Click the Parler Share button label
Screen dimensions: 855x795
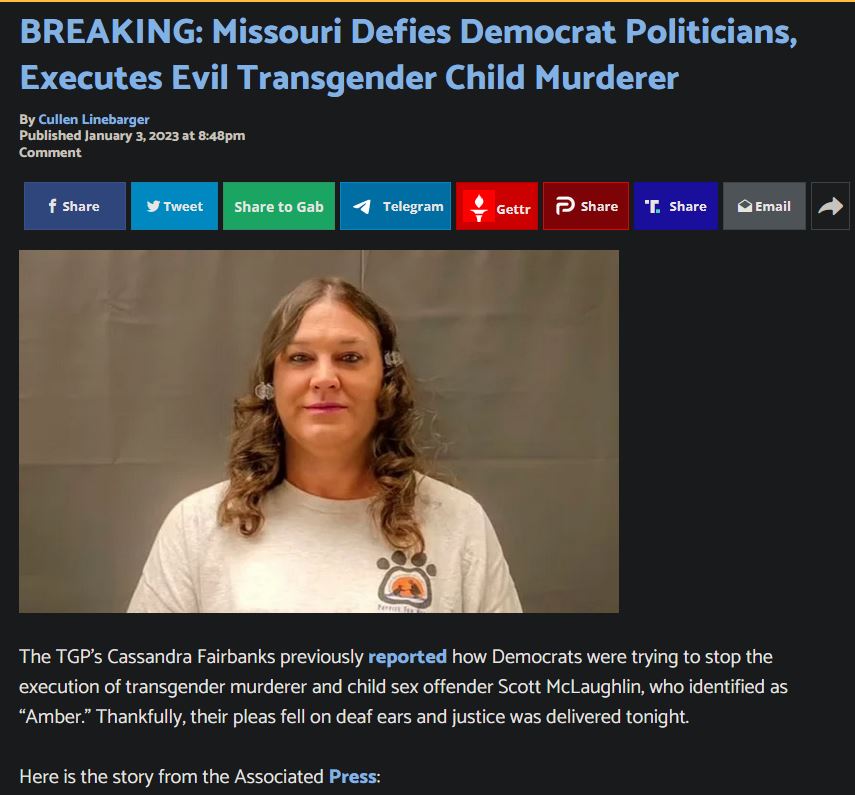[x=599, y=206]
